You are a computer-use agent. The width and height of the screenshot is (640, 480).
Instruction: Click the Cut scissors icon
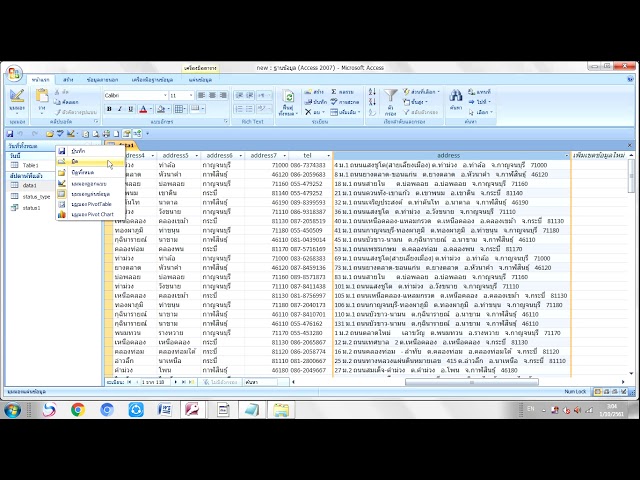[x=58, y=92]
